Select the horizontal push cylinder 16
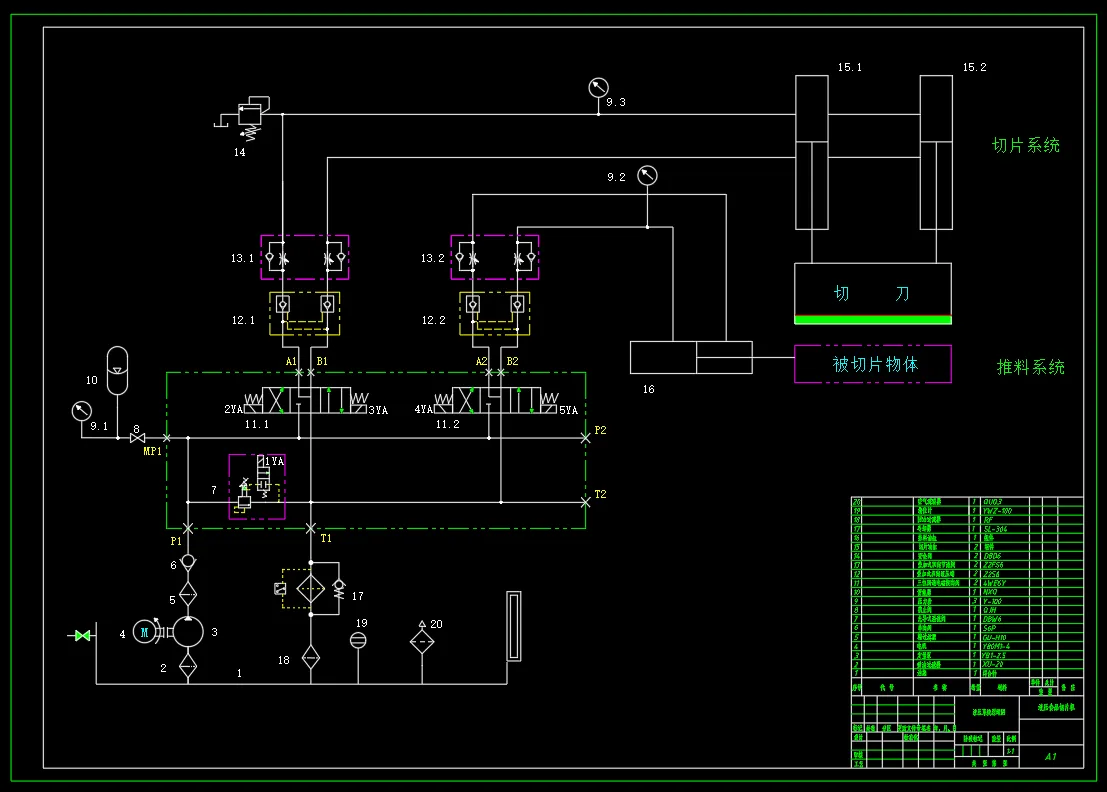Viewport: 1107px width, 792px height. [x=691, y=357]
